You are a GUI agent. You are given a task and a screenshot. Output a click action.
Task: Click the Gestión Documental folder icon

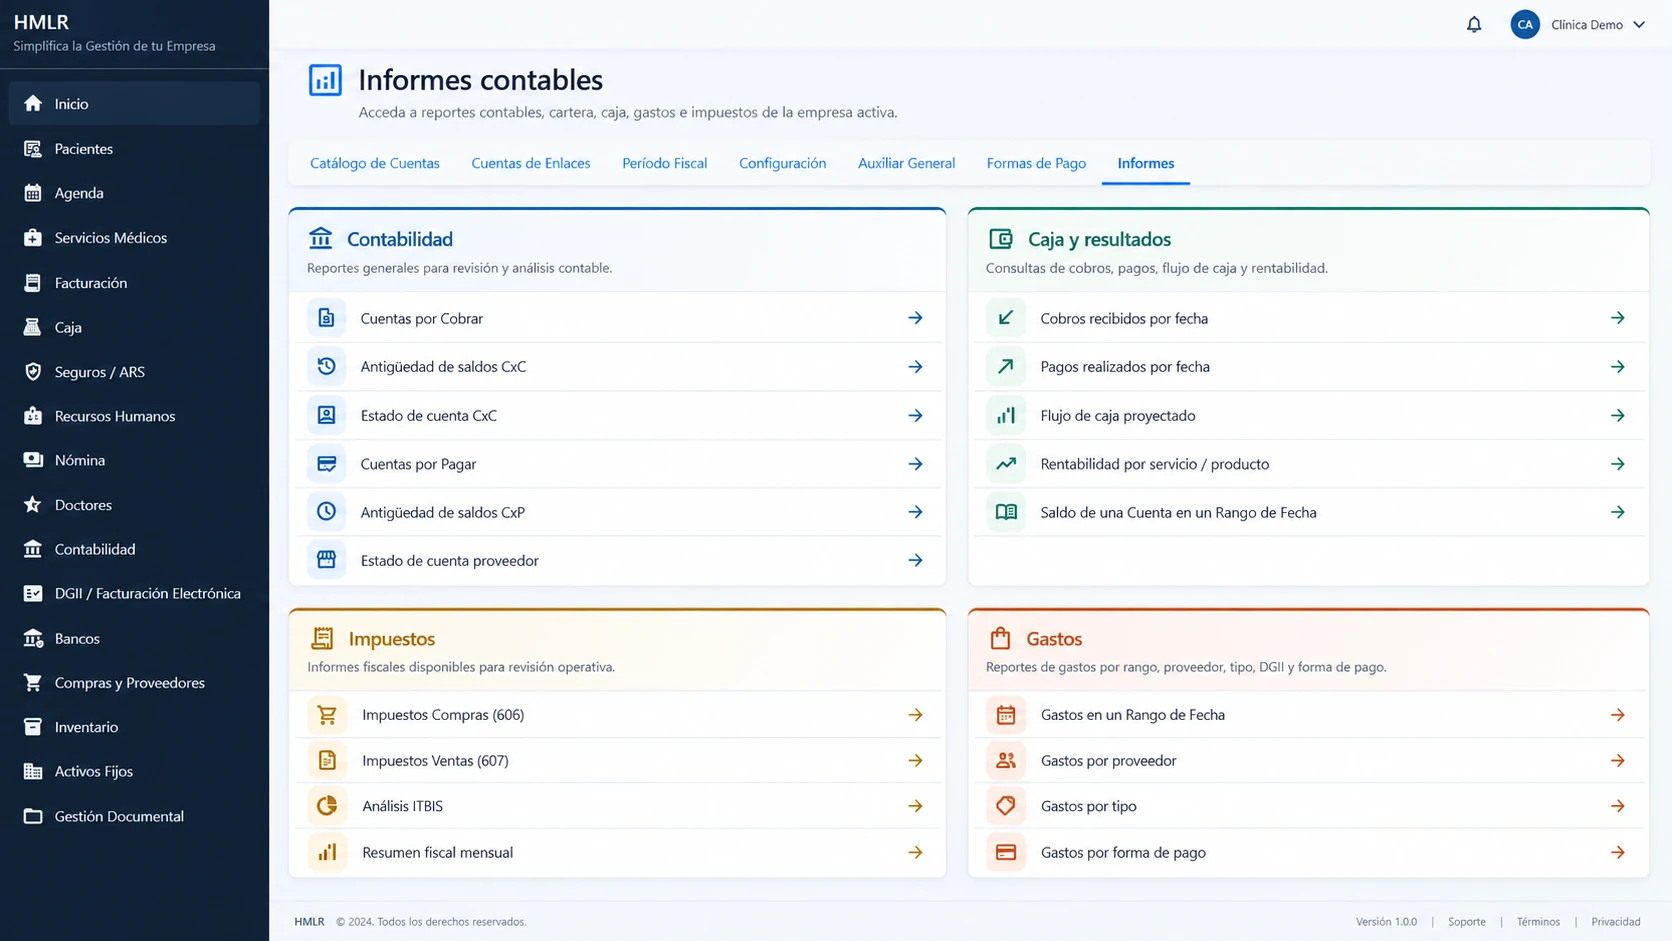33,816
